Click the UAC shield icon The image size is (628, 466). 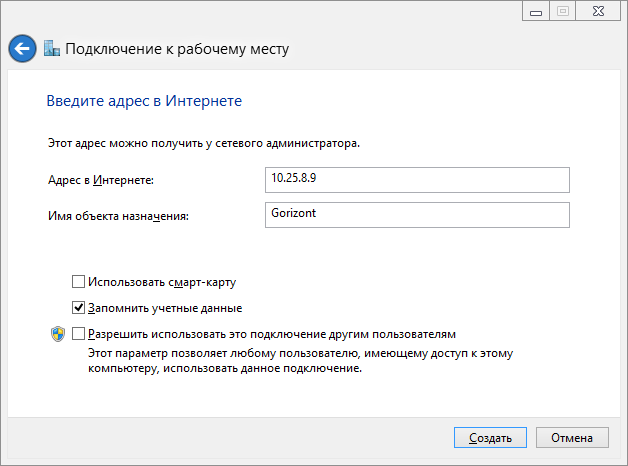57,334
